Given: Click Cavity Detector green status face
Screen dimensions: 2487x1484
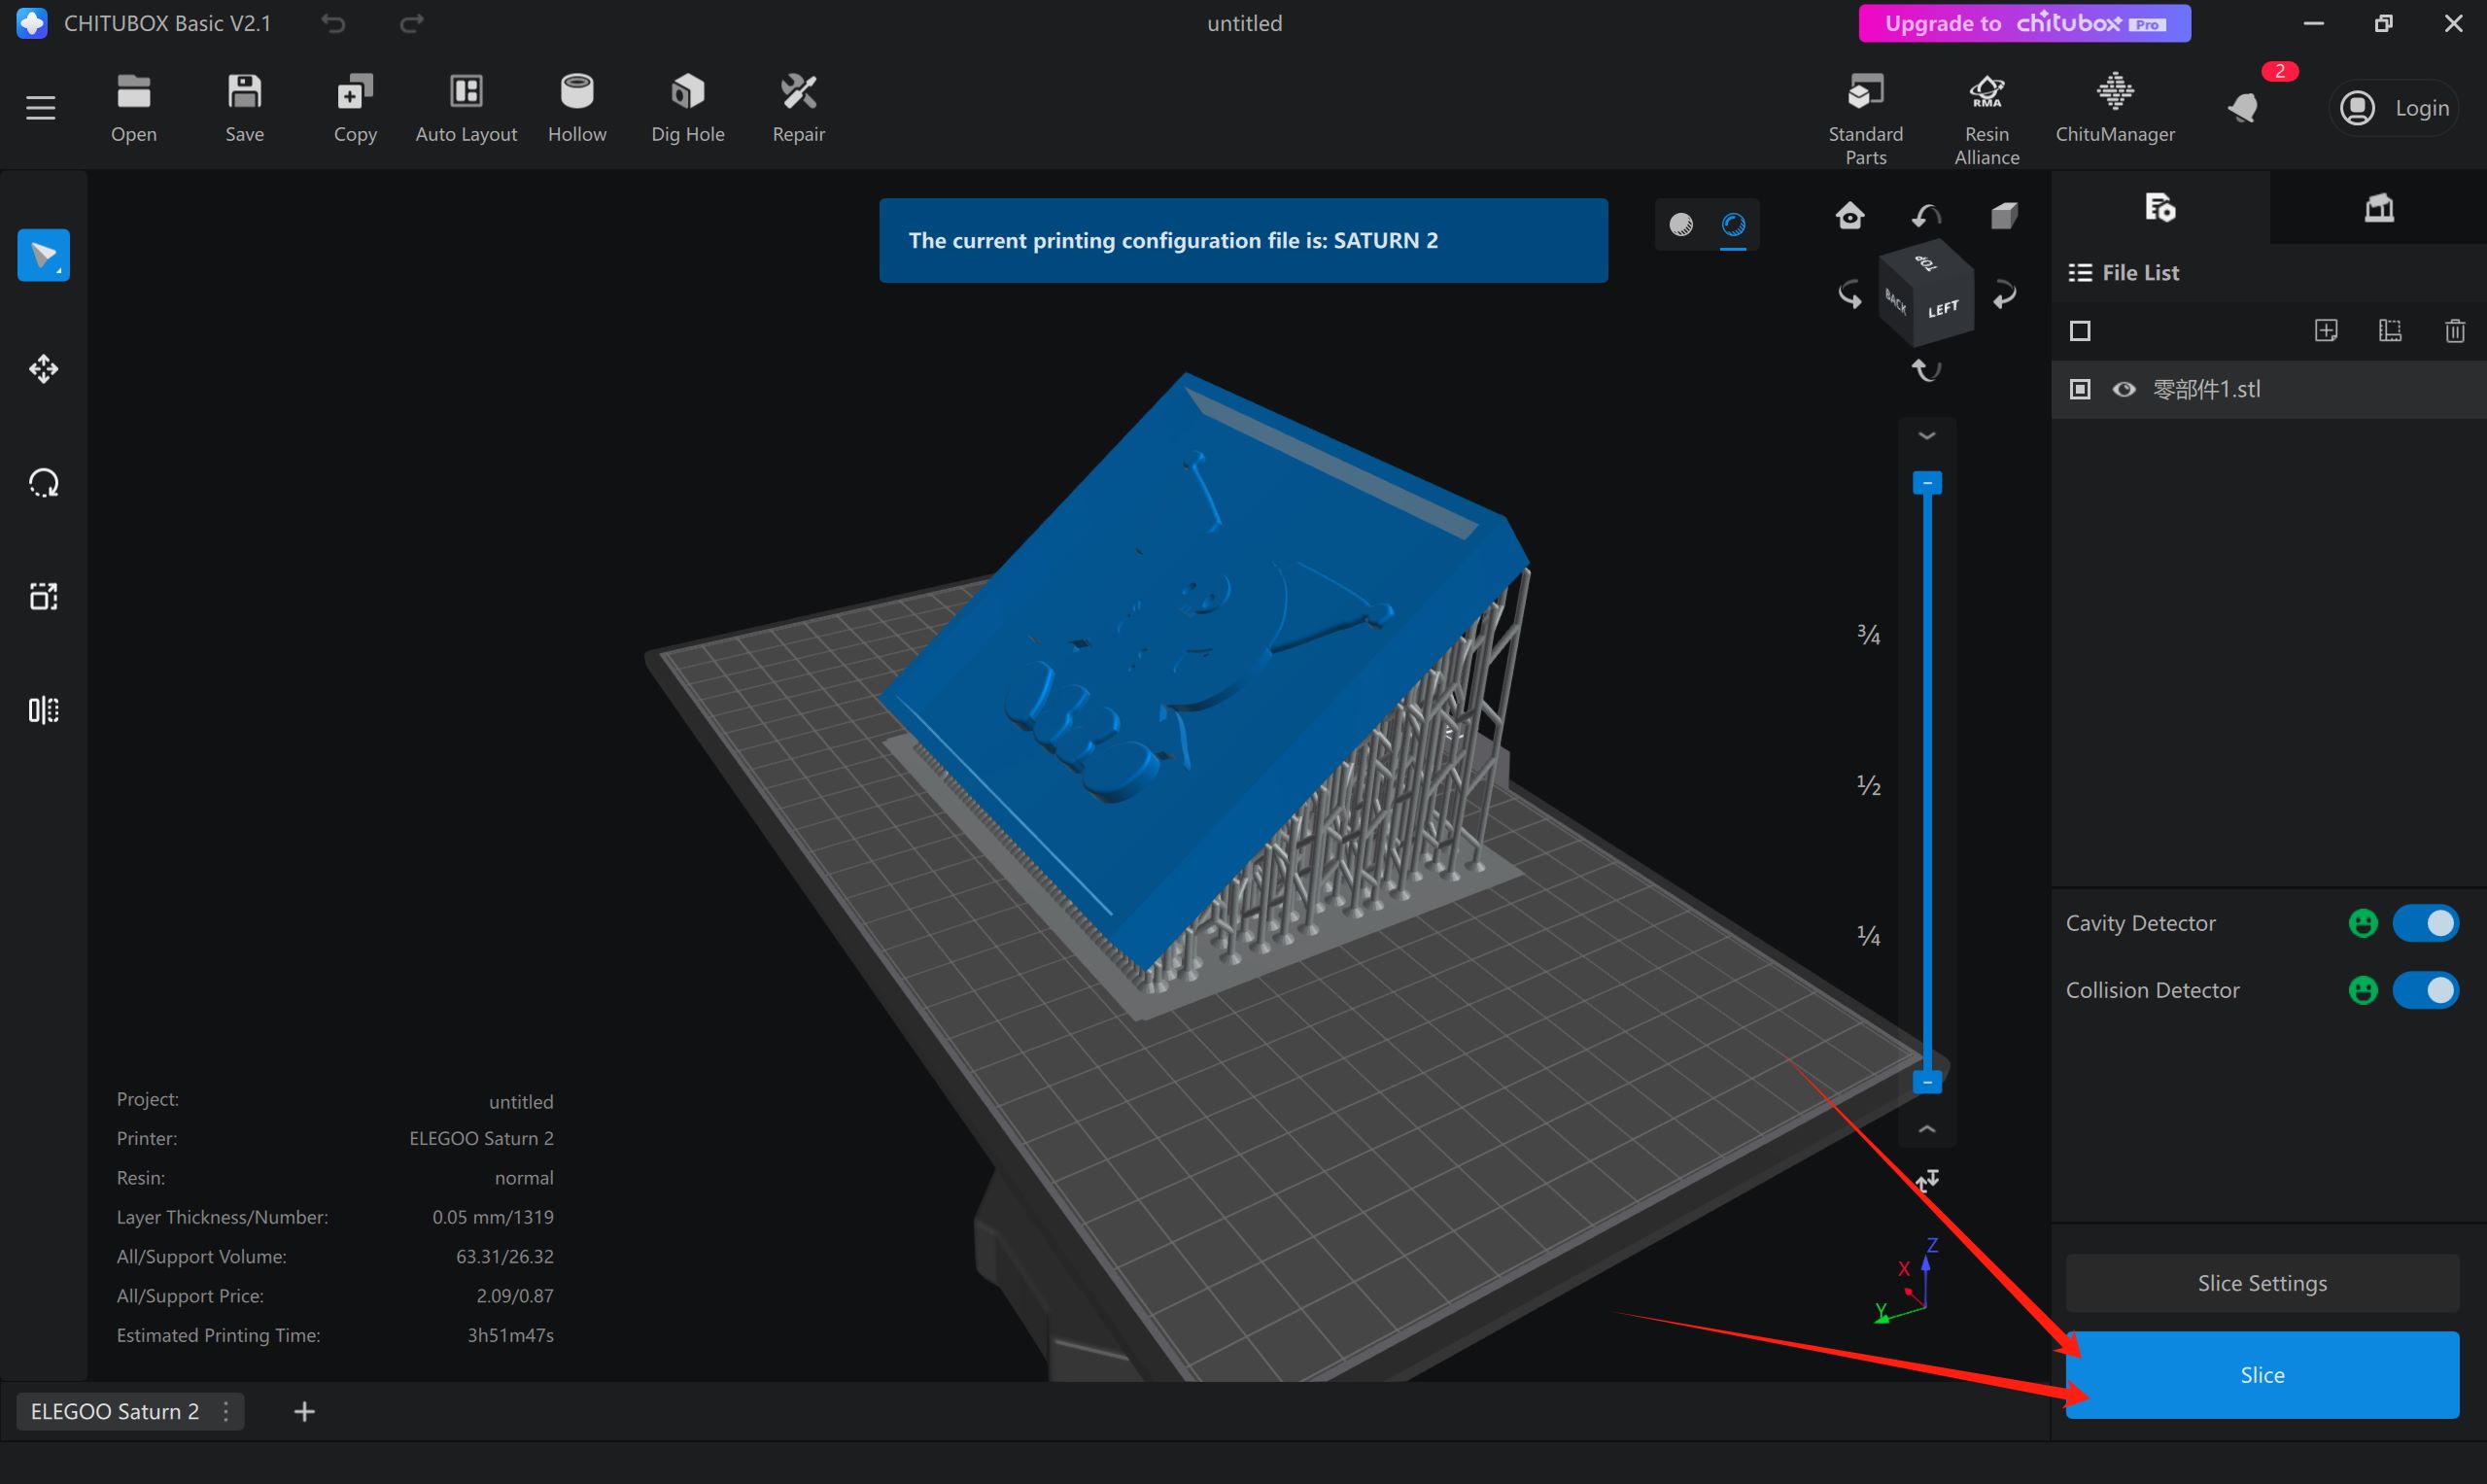Looking at the screenshot, I should [2362, 923].
